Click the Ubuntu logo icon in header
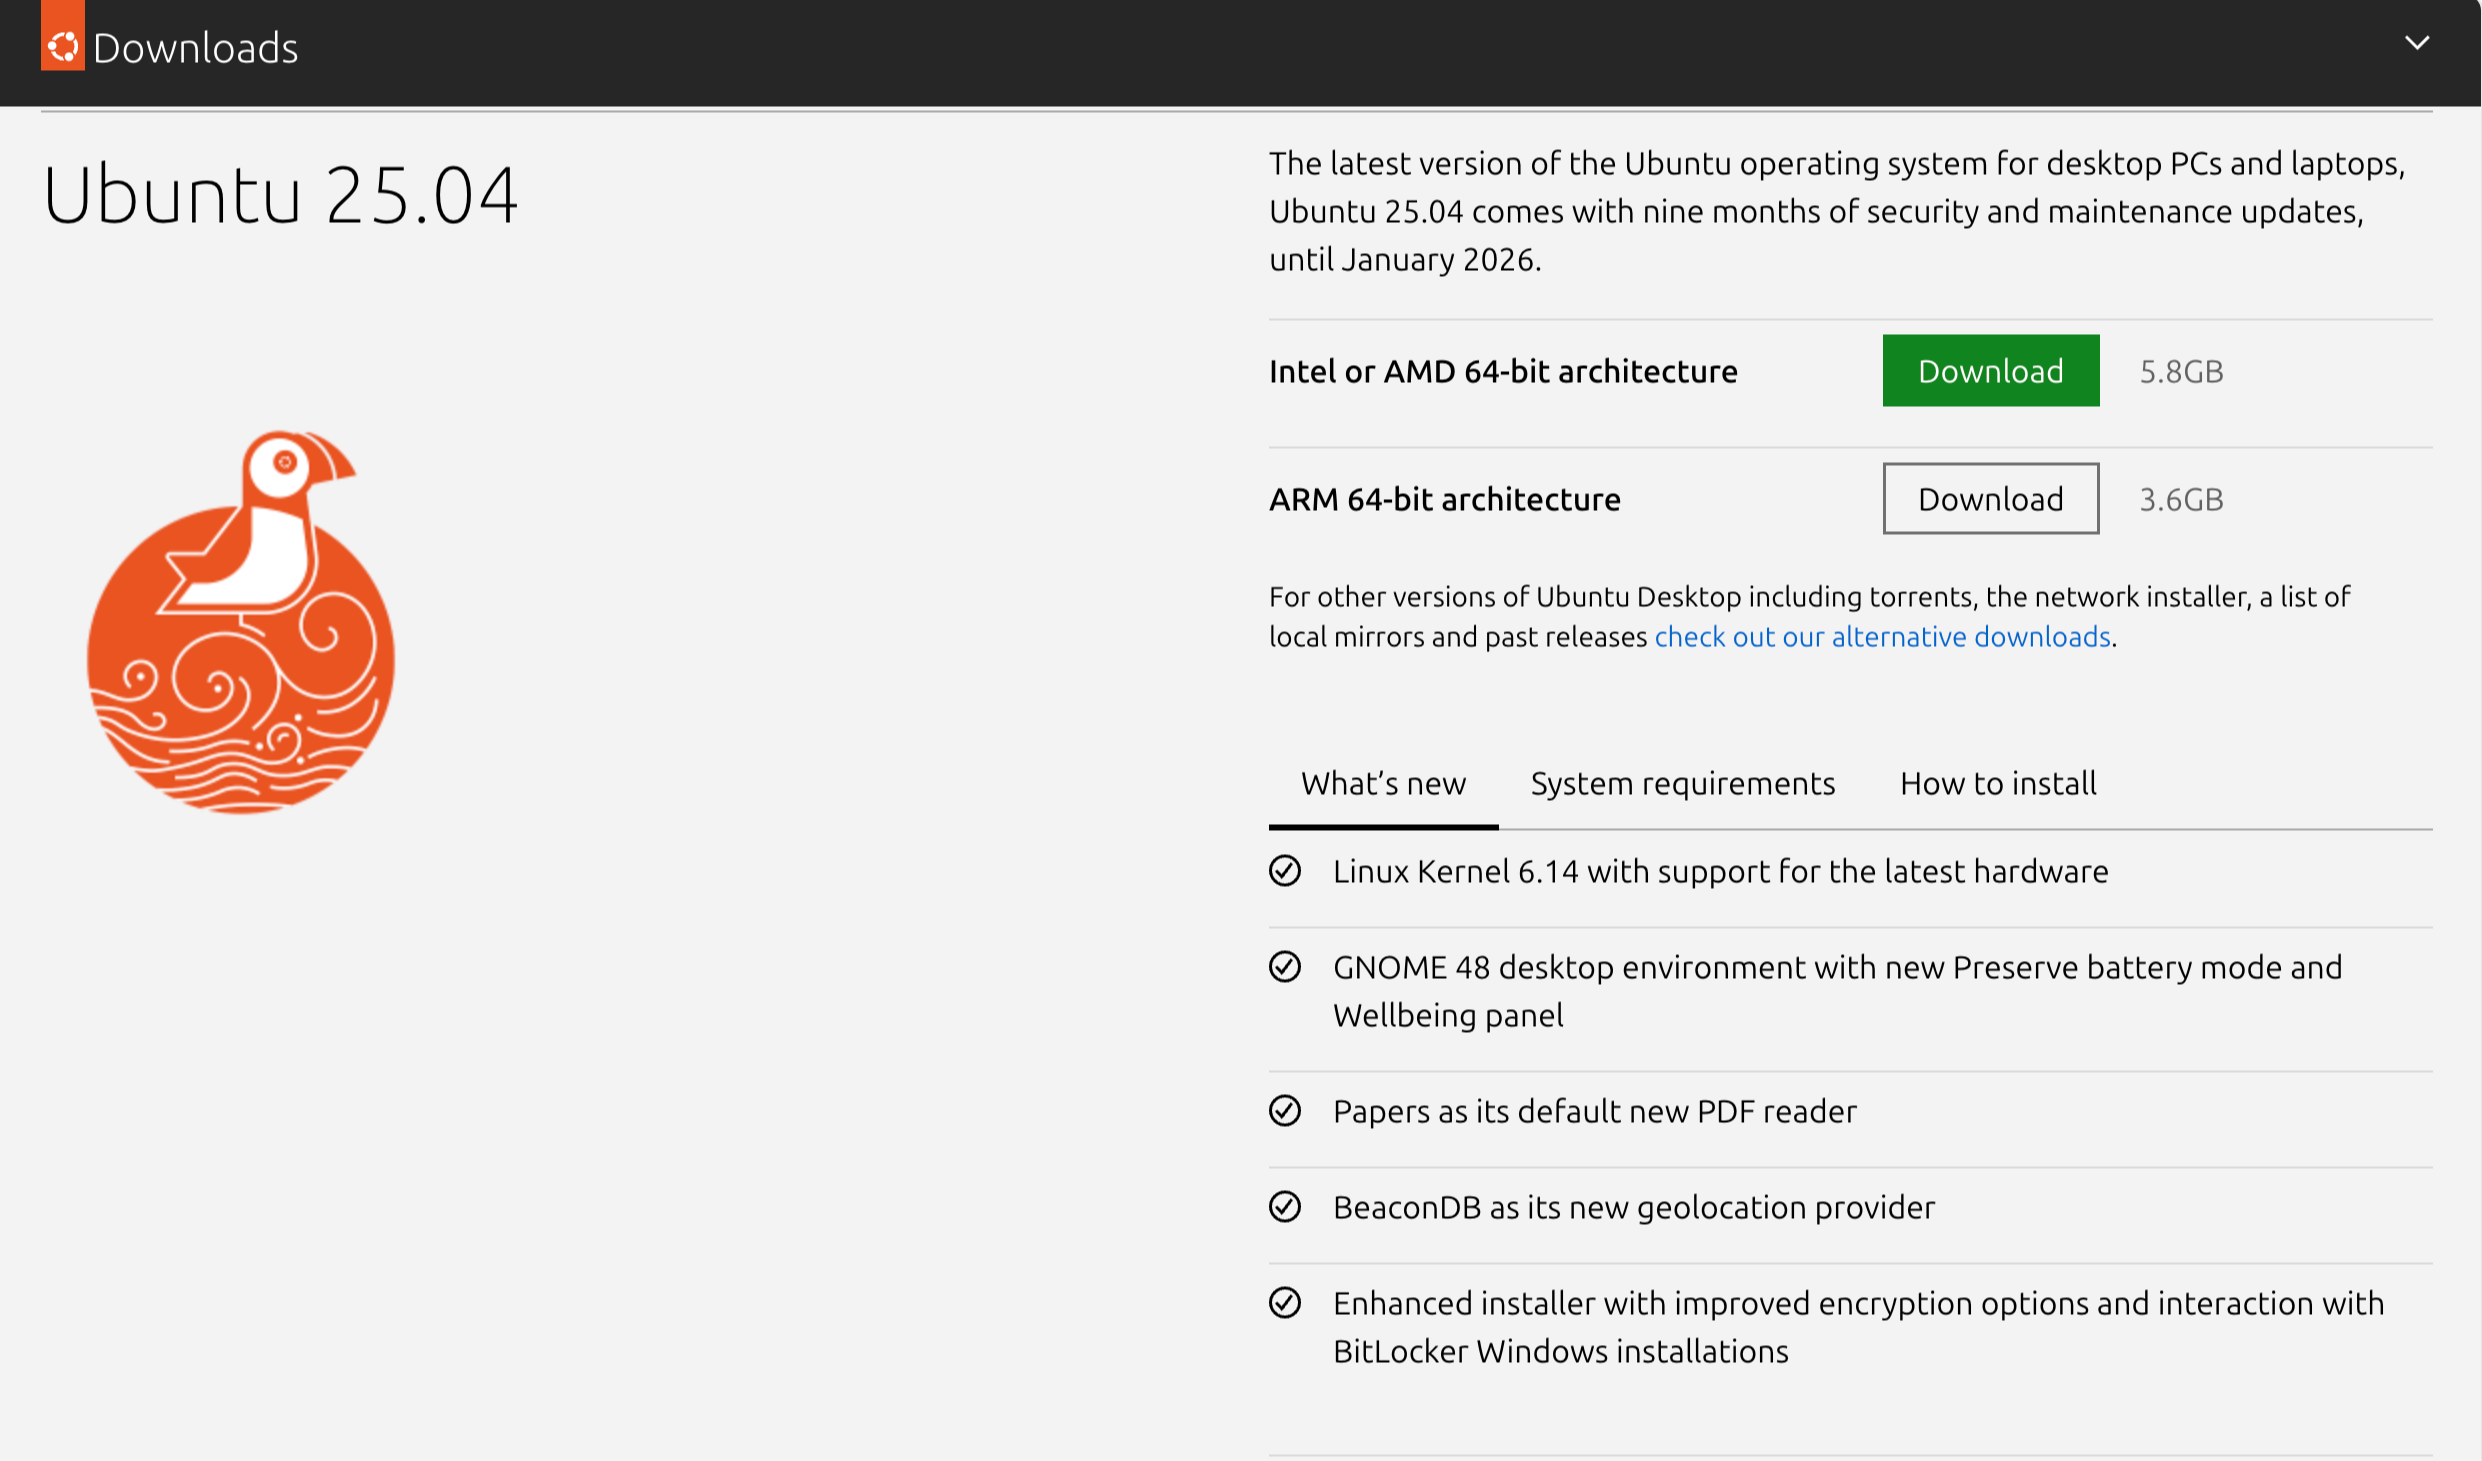This screenshot has height=1461, width=2482. point(62,44)
